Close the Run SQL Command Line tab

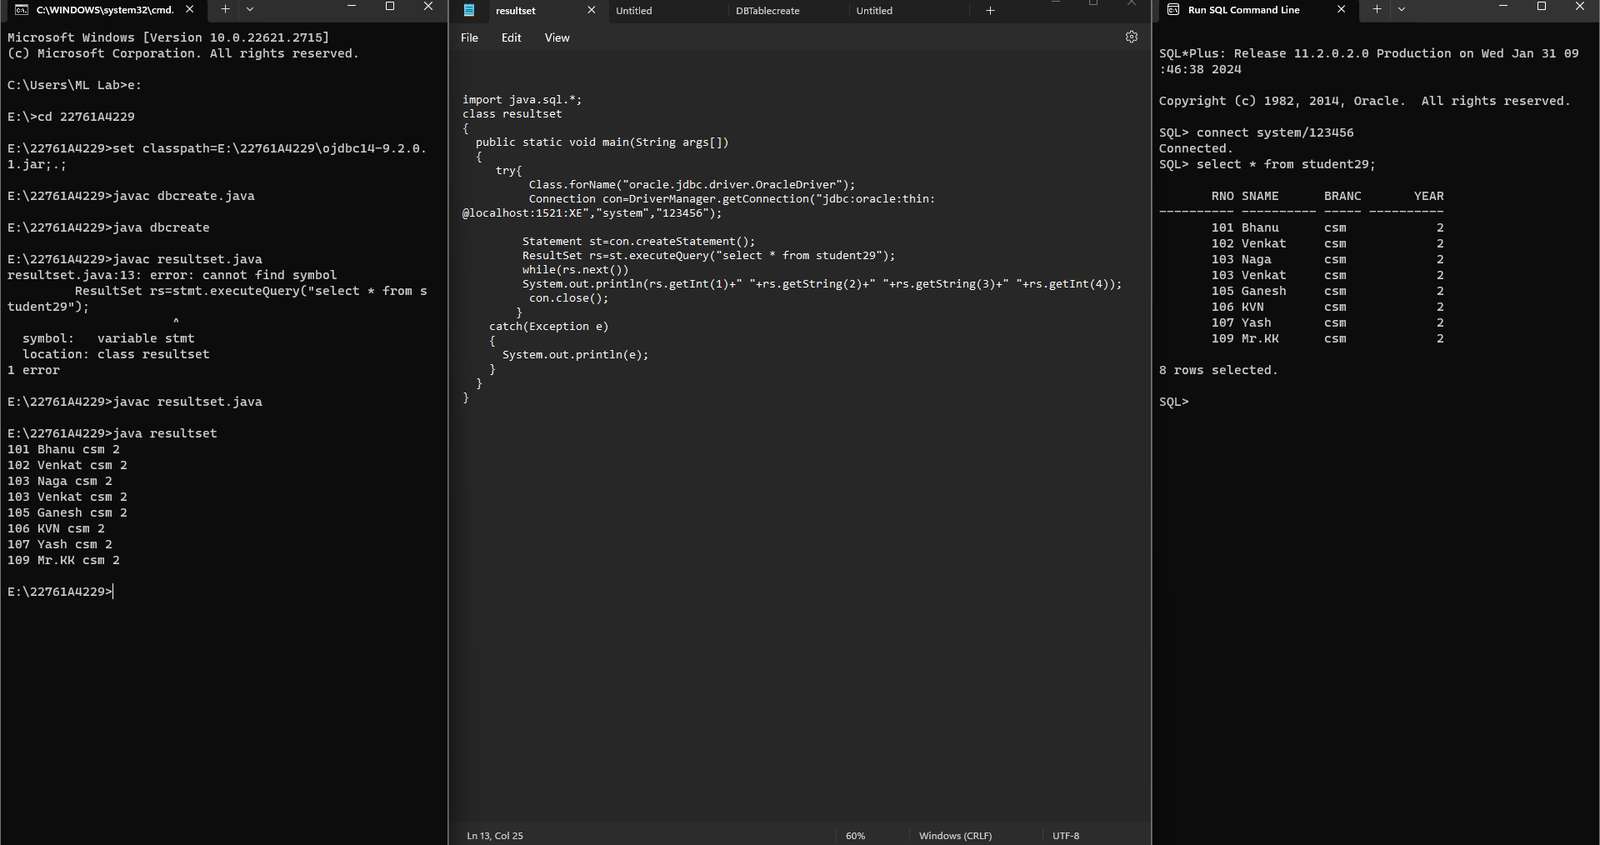1341,9
